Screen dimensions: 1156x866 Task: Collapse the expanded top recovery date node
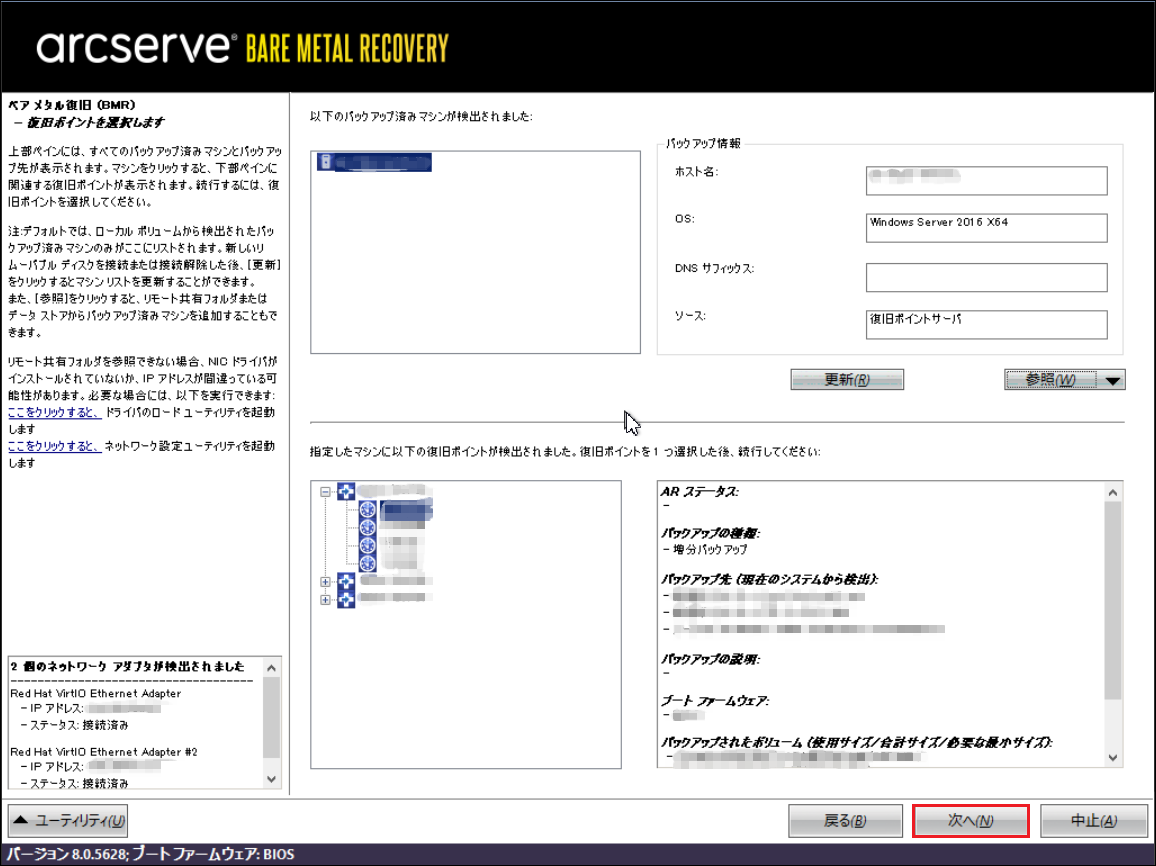(325, 492)
